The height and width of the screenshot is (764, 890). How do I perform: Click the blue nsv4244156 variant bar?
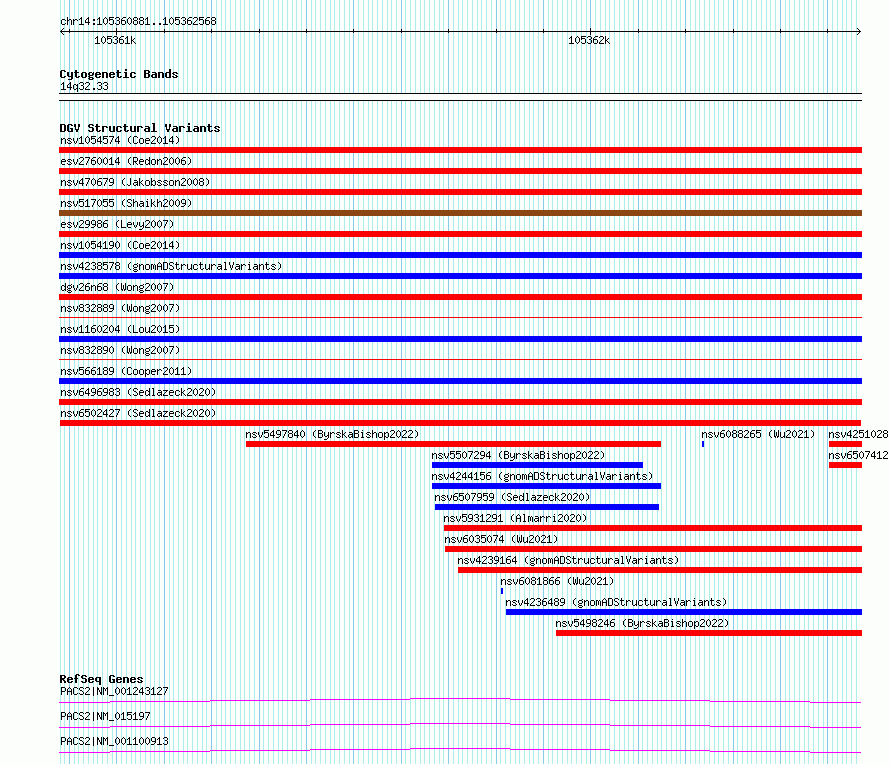point(547,486)
